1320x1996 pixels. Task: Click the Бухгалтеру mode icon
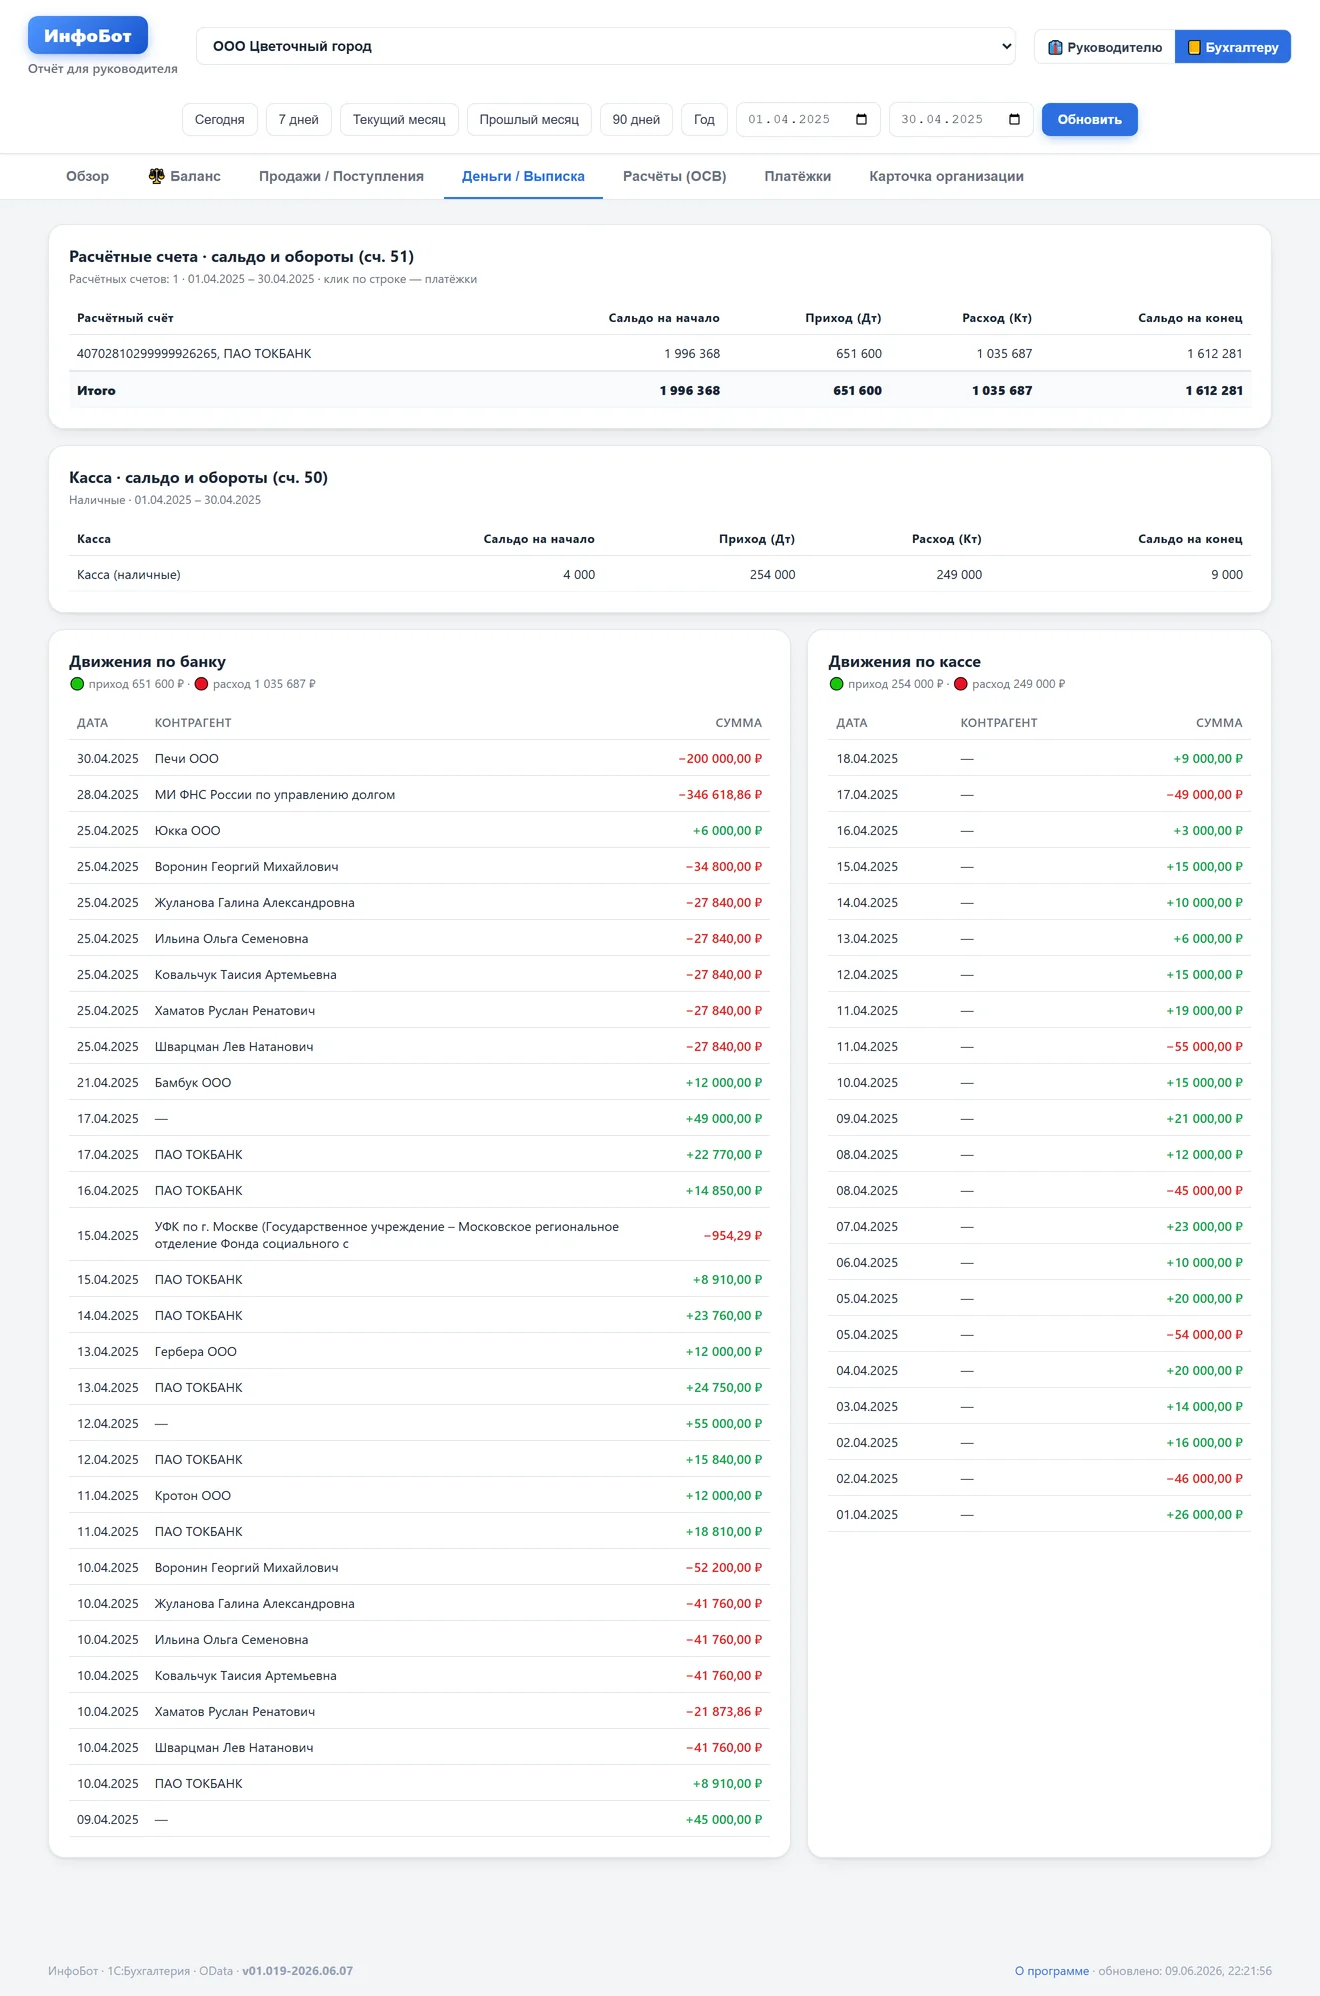point(1193,47)
